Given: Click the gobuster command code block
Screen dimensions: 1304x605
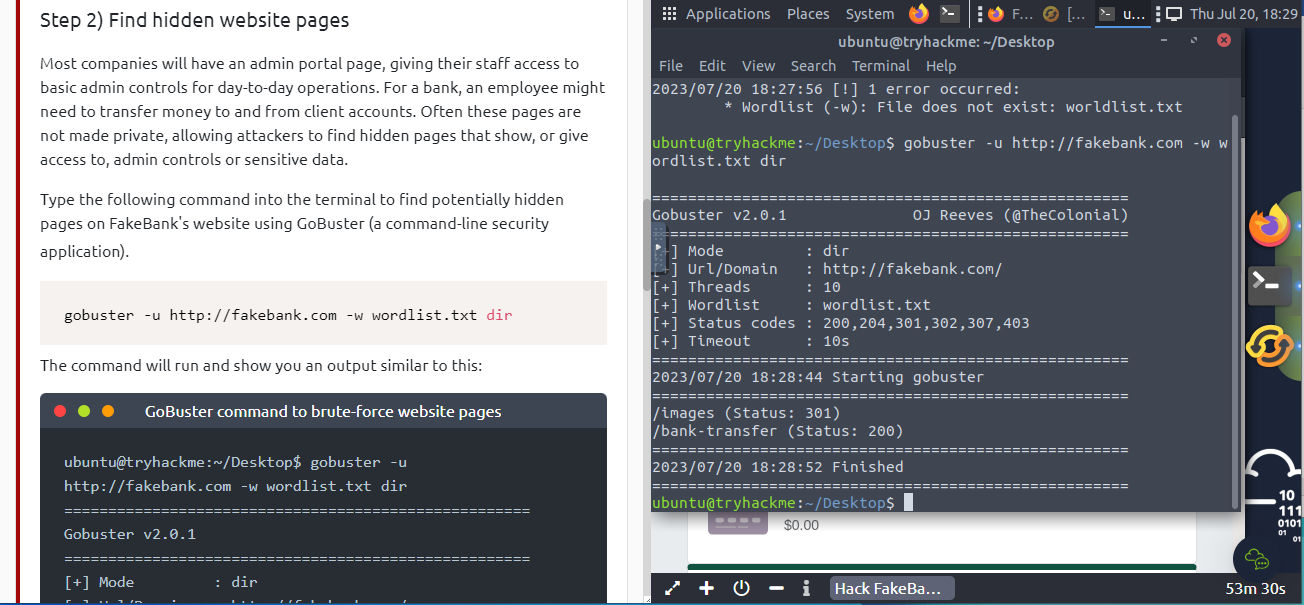Looking at the screenshot, I should click(323, 314).
